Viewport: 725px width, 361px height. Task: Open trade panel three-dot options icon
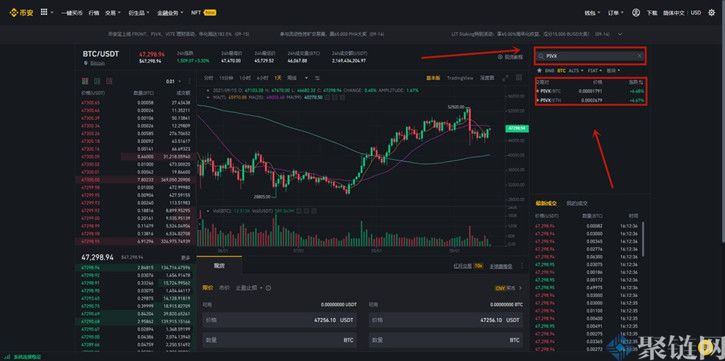coord(522,266)
